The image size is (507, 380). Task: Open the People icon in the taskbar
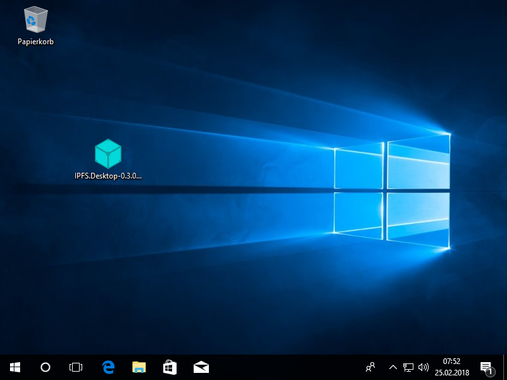(x=370, y=367)
